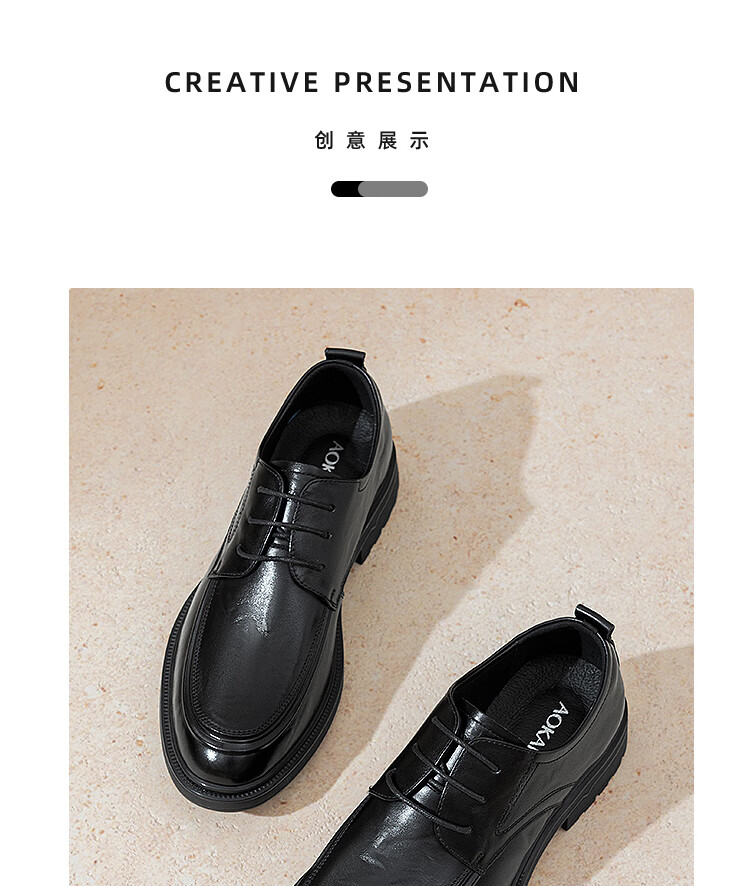Click the 创意展示 subtitle text
750x886 pixels.
pos(372,140)
